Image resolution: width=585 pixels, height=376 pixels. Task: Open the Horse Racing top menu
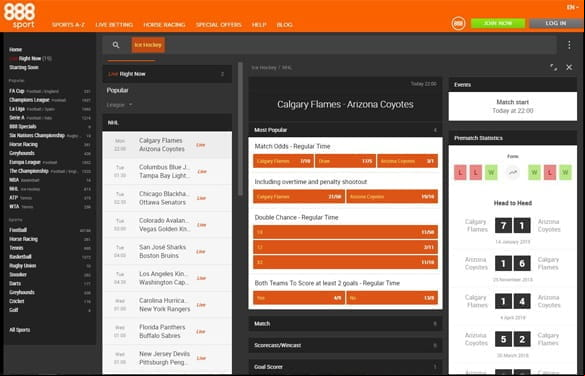coord(164,25)
